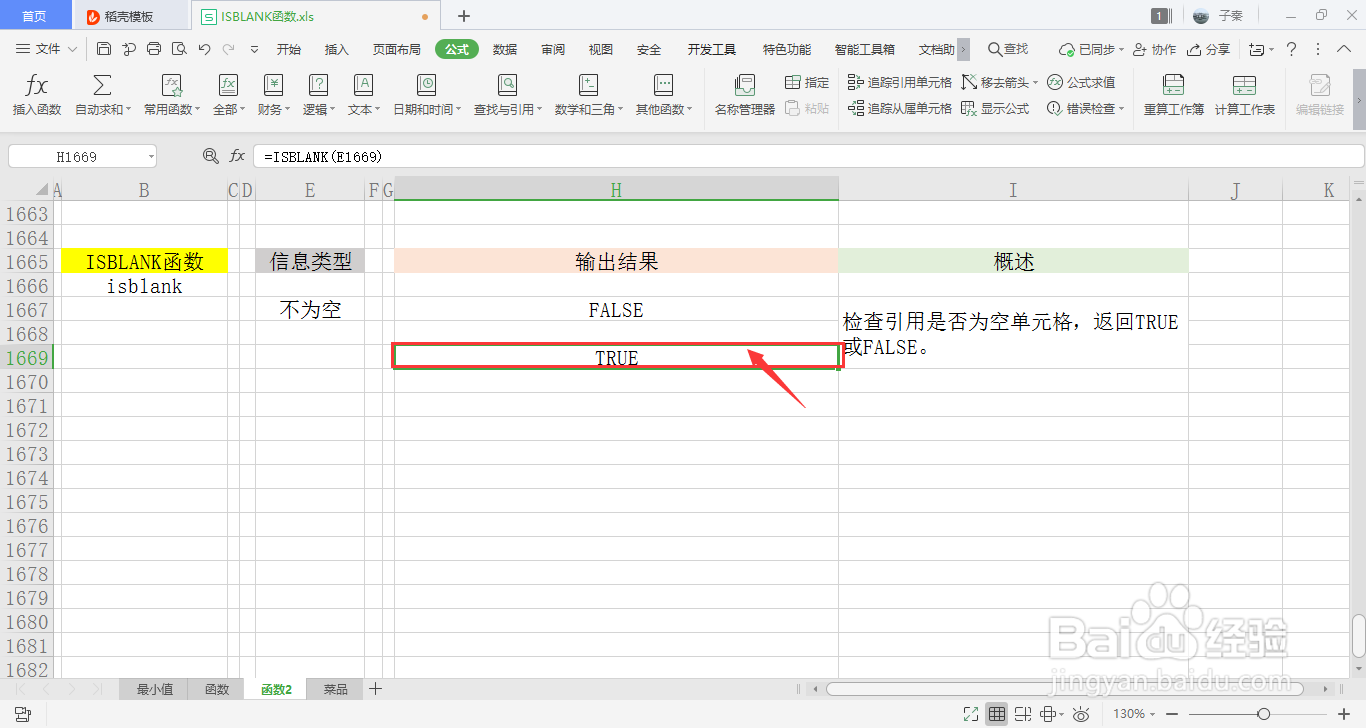Expand the 移去箭头 dropdown
Viewport: 1366px width, 728px height.
pos(1036,83)
